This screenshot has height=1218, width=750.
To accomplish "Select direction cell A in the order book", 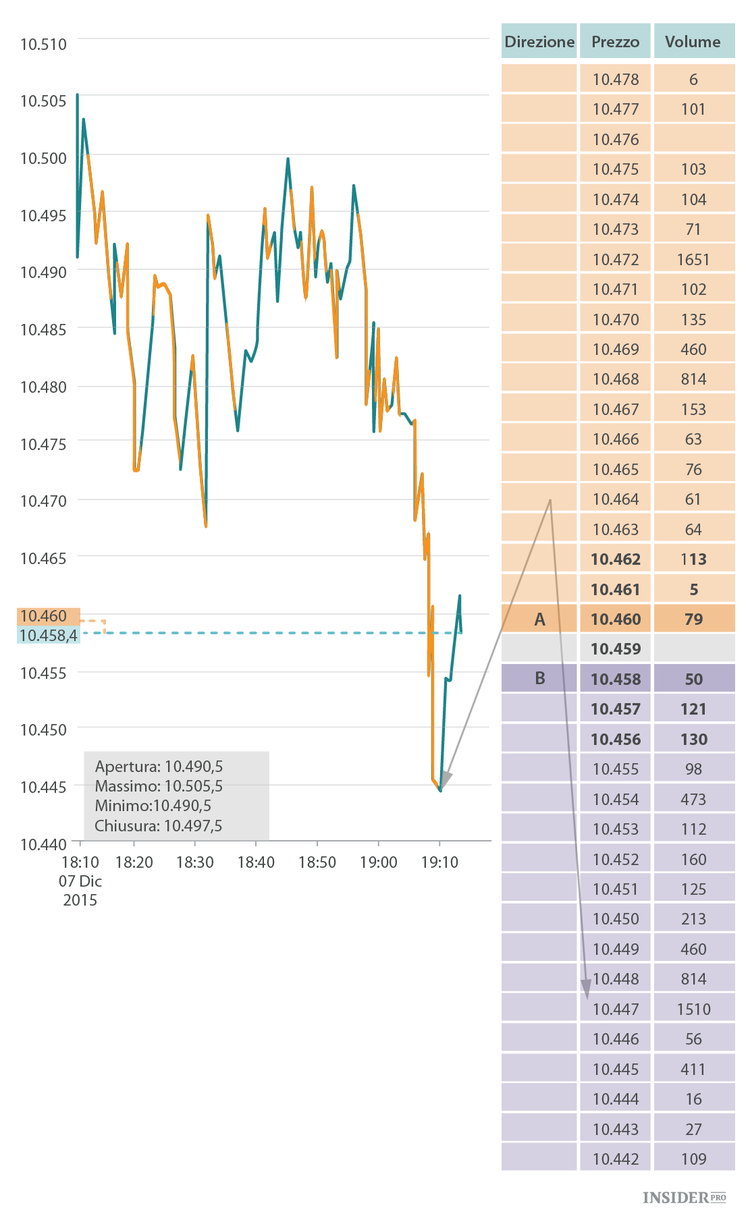I will [539, 619].
